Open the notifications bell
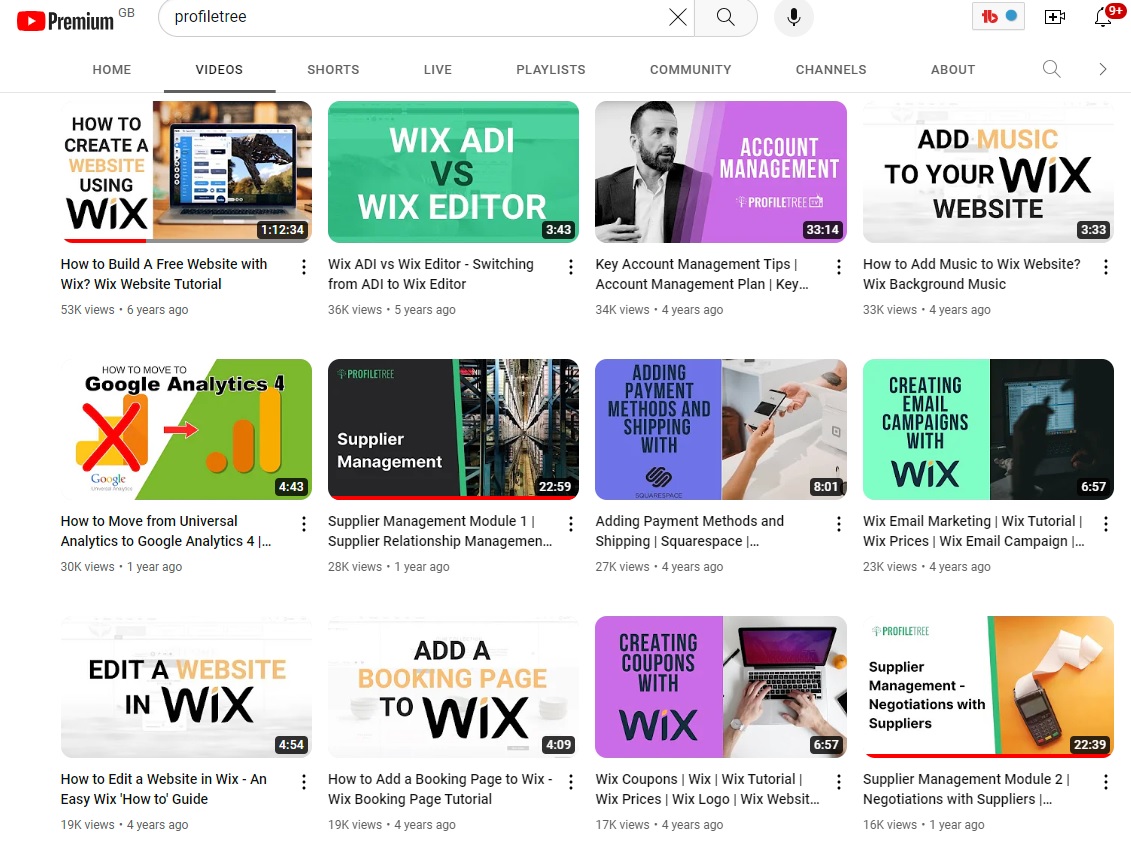 click(1104, 16)
